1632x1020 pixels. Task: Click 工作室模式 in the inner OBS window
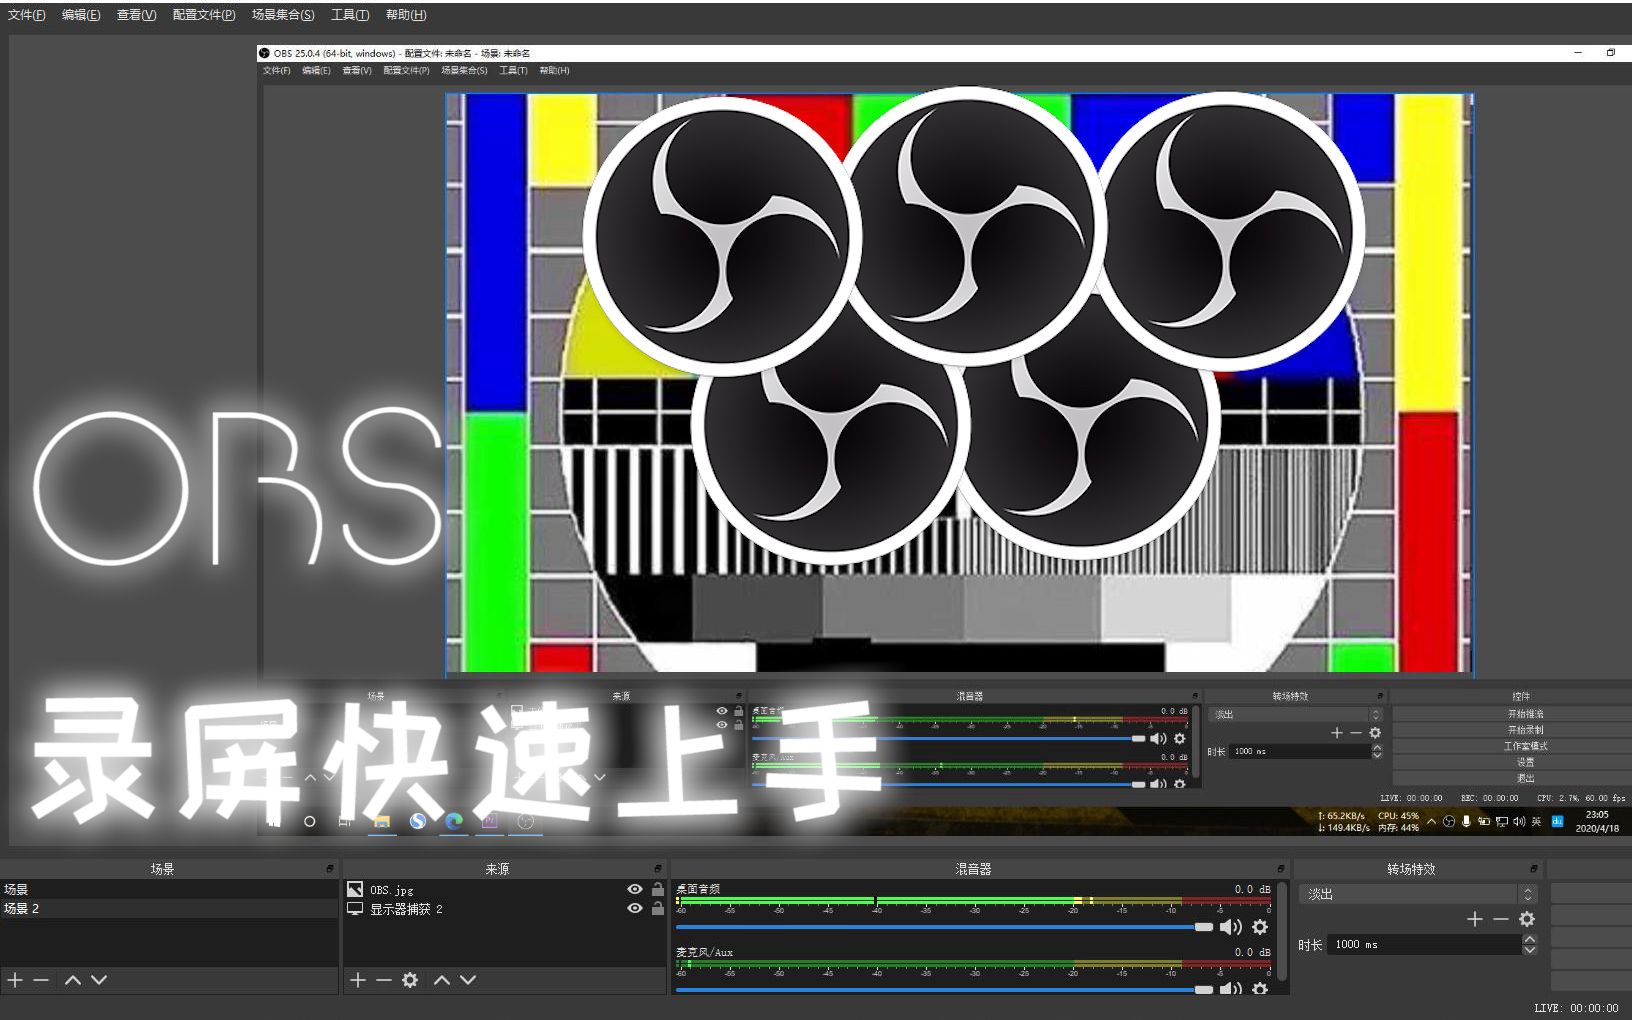pos(1525,746)
